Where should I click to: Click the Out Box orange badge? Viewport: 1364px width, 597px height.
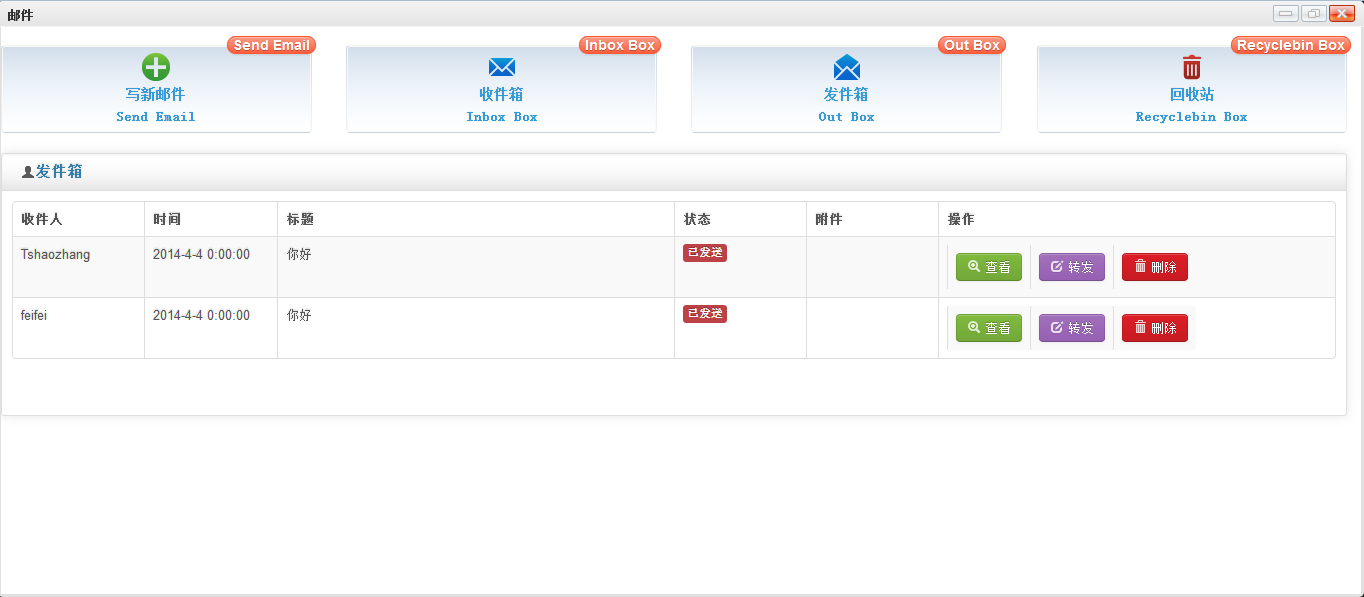coord(972,45)
